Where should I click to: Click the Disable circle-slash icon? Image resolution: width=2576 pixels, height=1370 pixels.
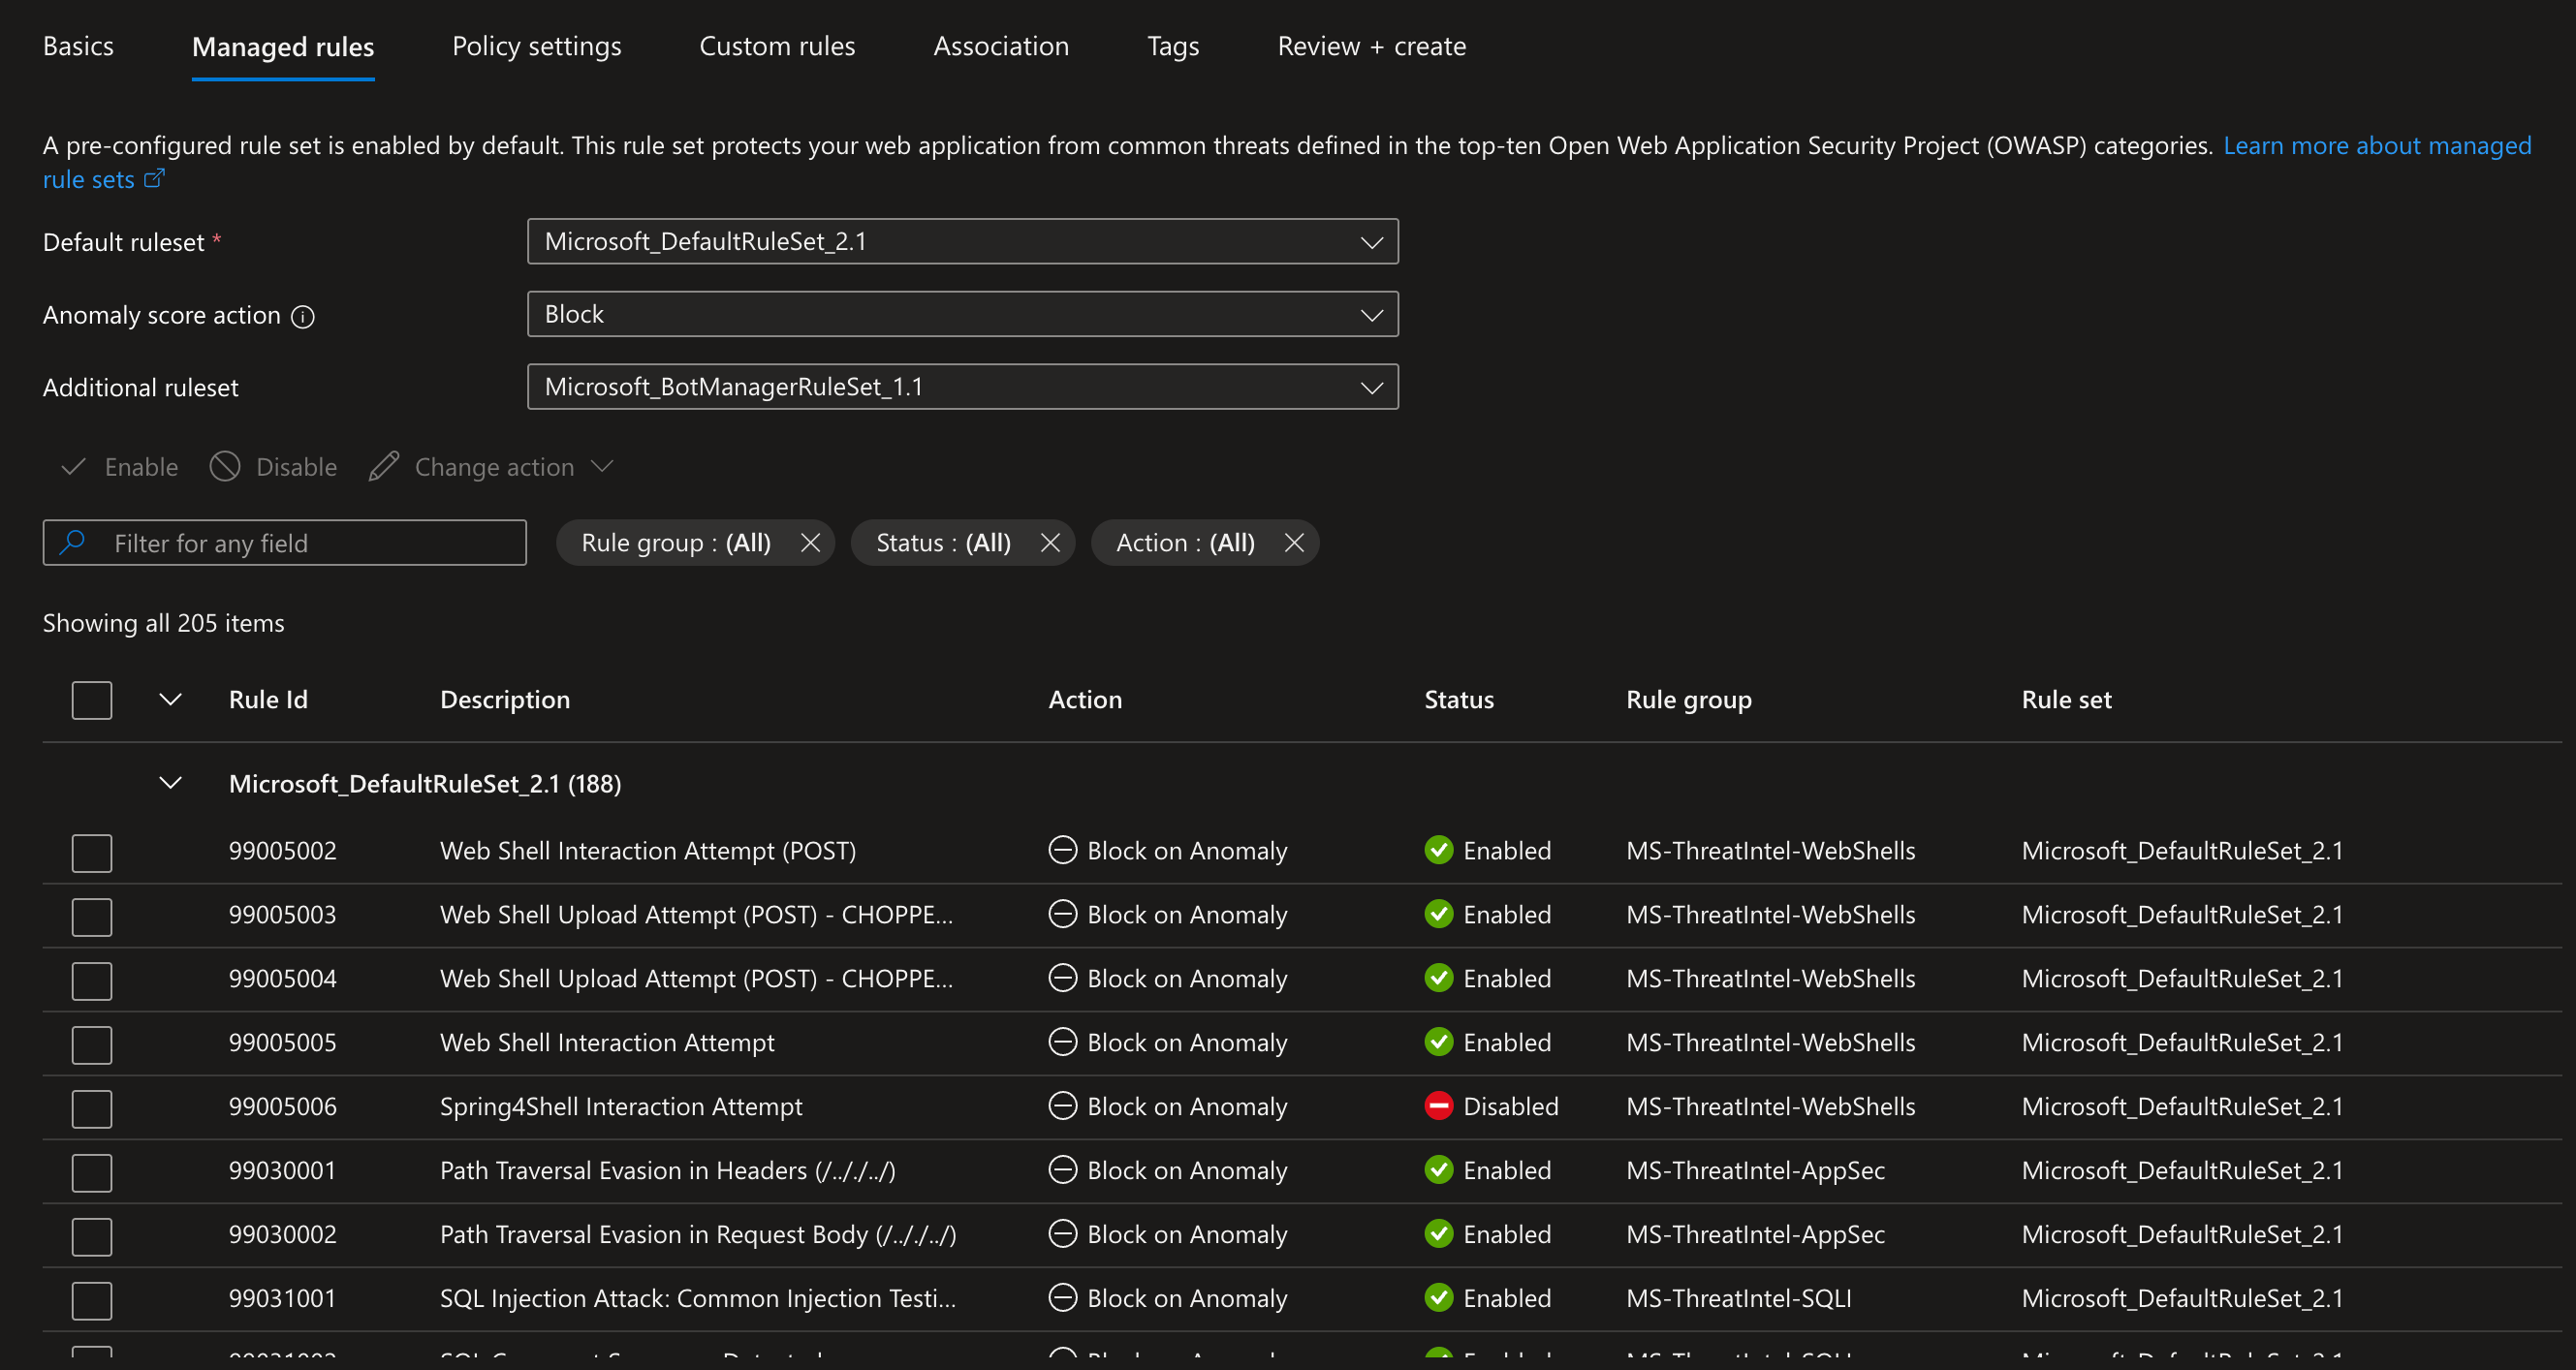tap(225, 467)
